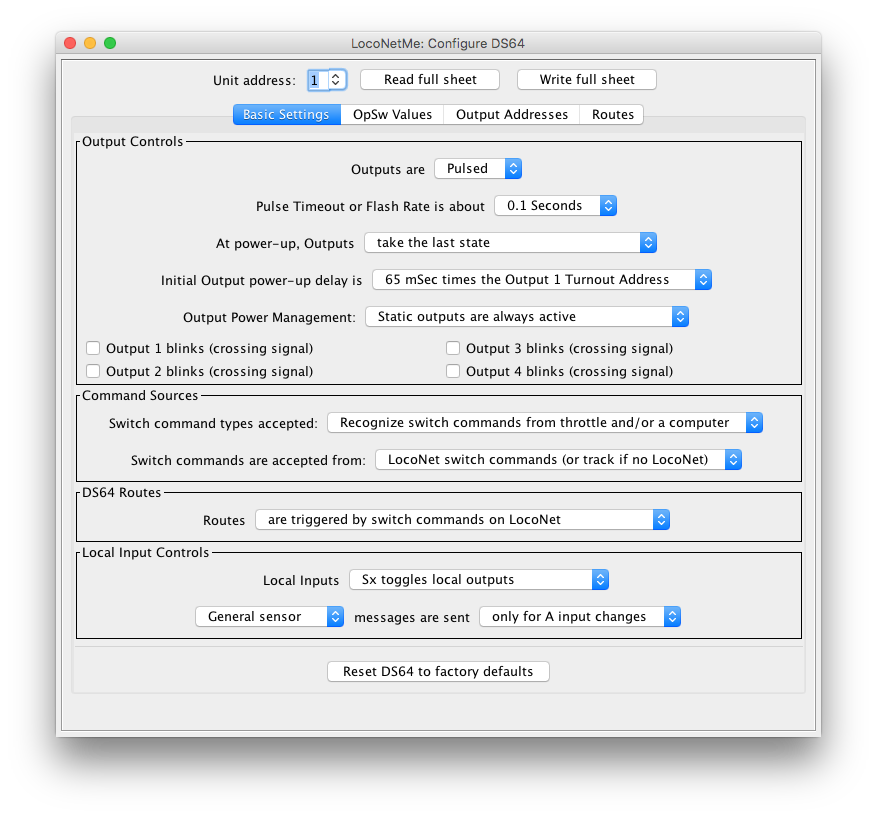Click Read full sheet button
This screenshot has height=817, width=877.
point(430,79)
